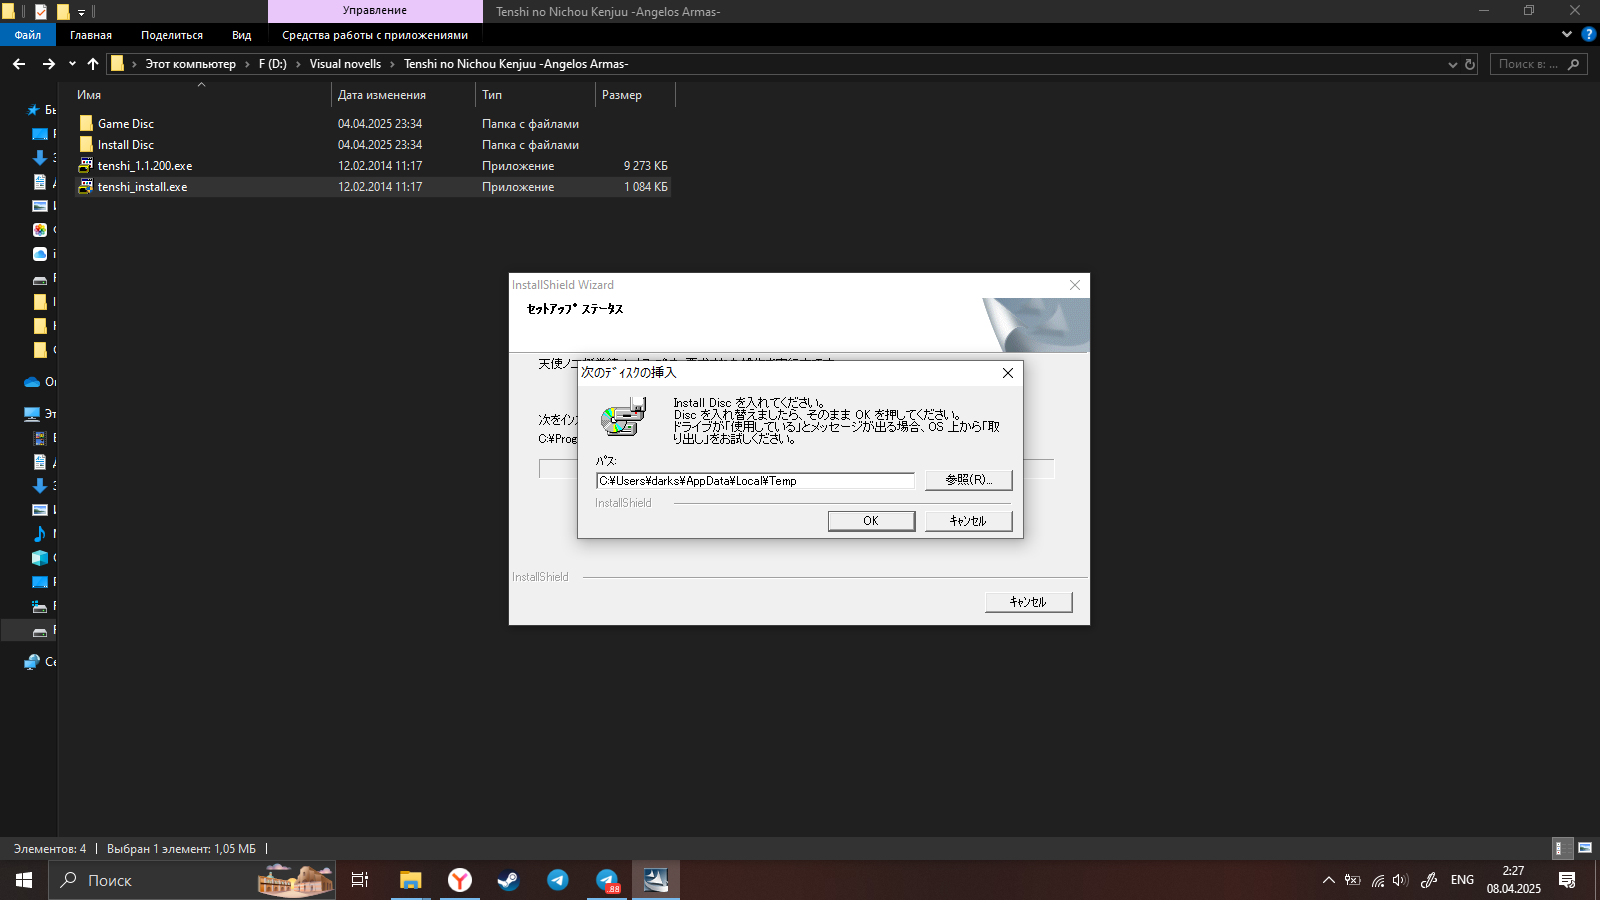This screenshot has height=900, width=1600.
Task: Click the Game Disc folder icon
Action: coord(86,124)
